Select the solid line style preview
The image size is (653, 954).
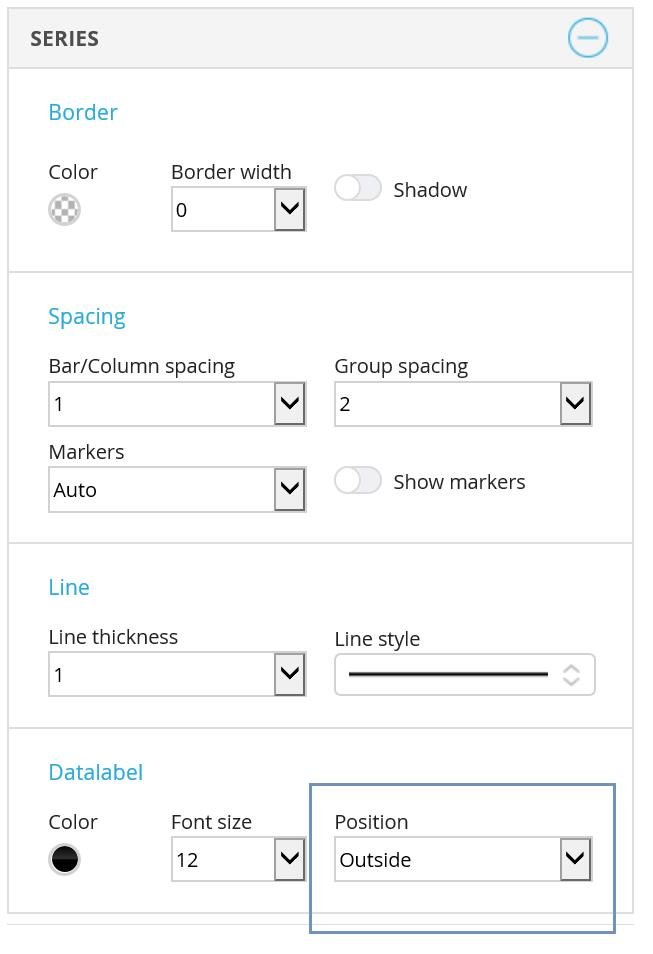(x=448, y=674)
